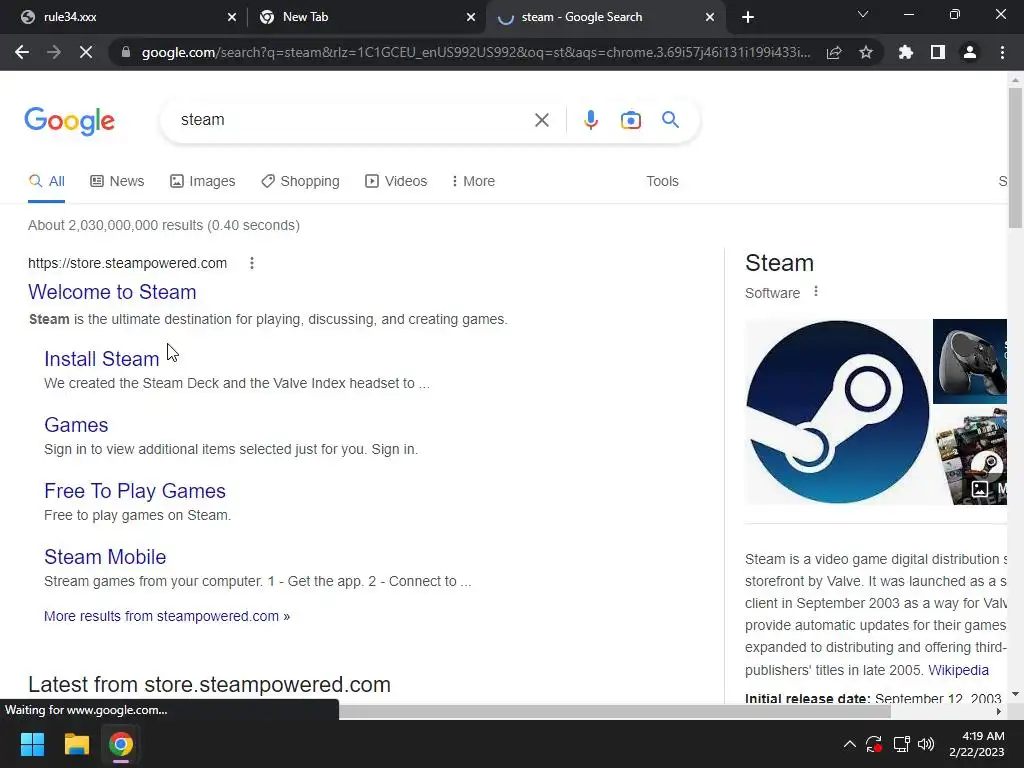Switch to News results
This screenshot has height=768, width=1024.
(117, 182)
